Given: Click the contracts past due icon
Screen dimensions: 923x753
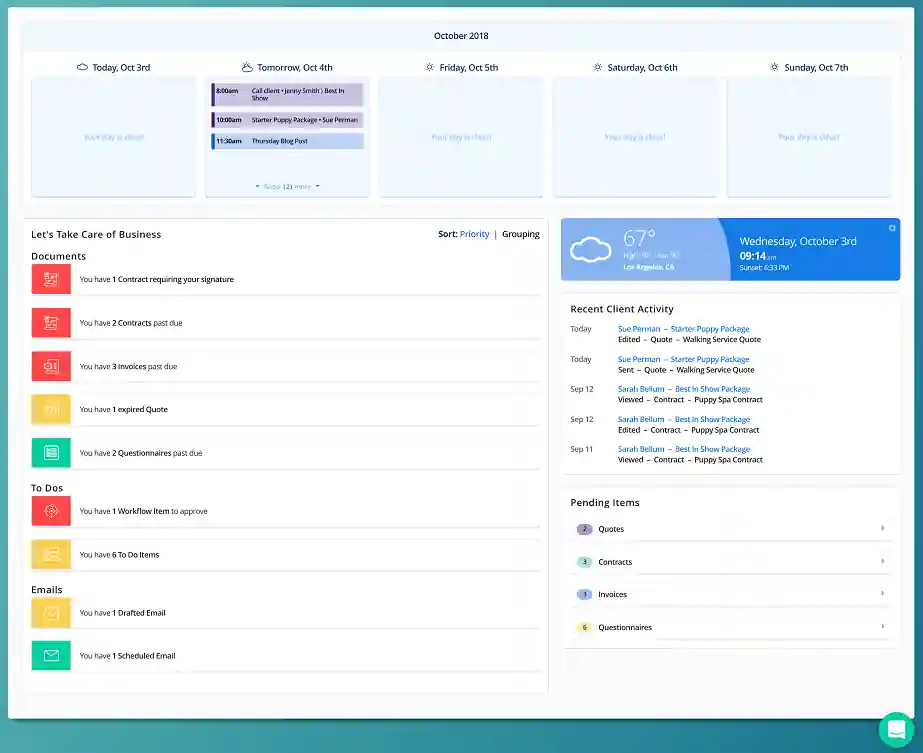Looking at the screenshot, I should click(x=51, y=323).
